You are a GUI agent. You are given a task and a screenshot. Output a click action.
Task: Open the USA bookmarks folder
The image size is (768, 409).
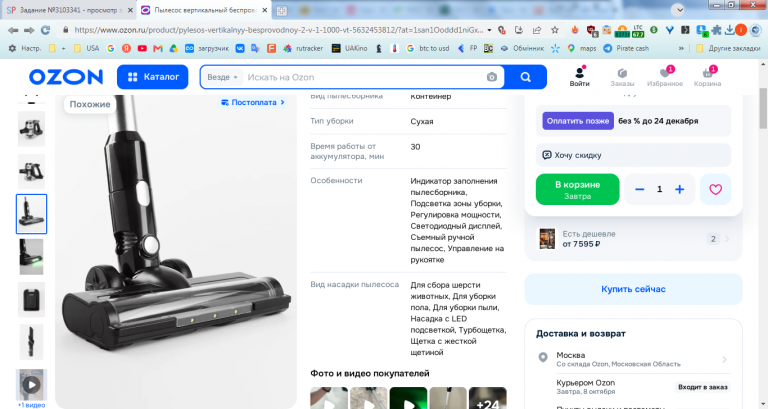tap(86, 48)
